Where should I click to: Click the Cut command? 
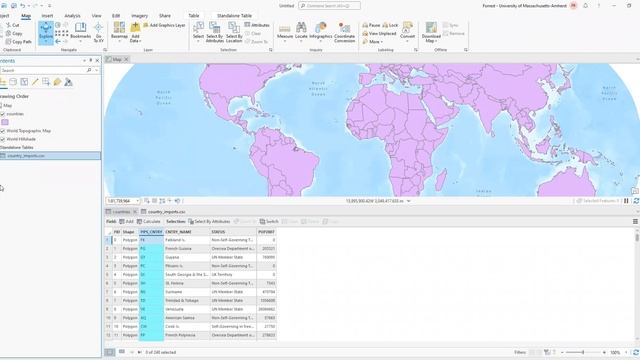[13, 25]
